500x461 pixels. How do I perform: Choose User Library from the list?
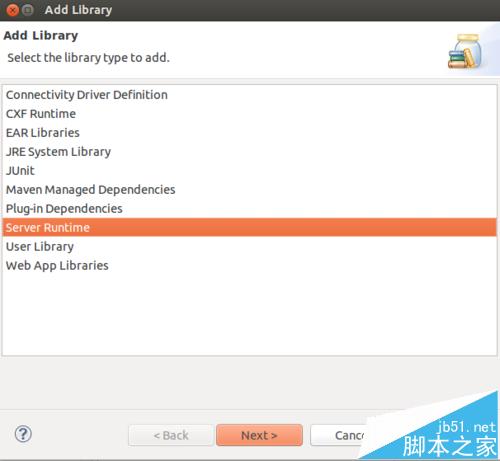pyautogui.click(x=249, y=247)
